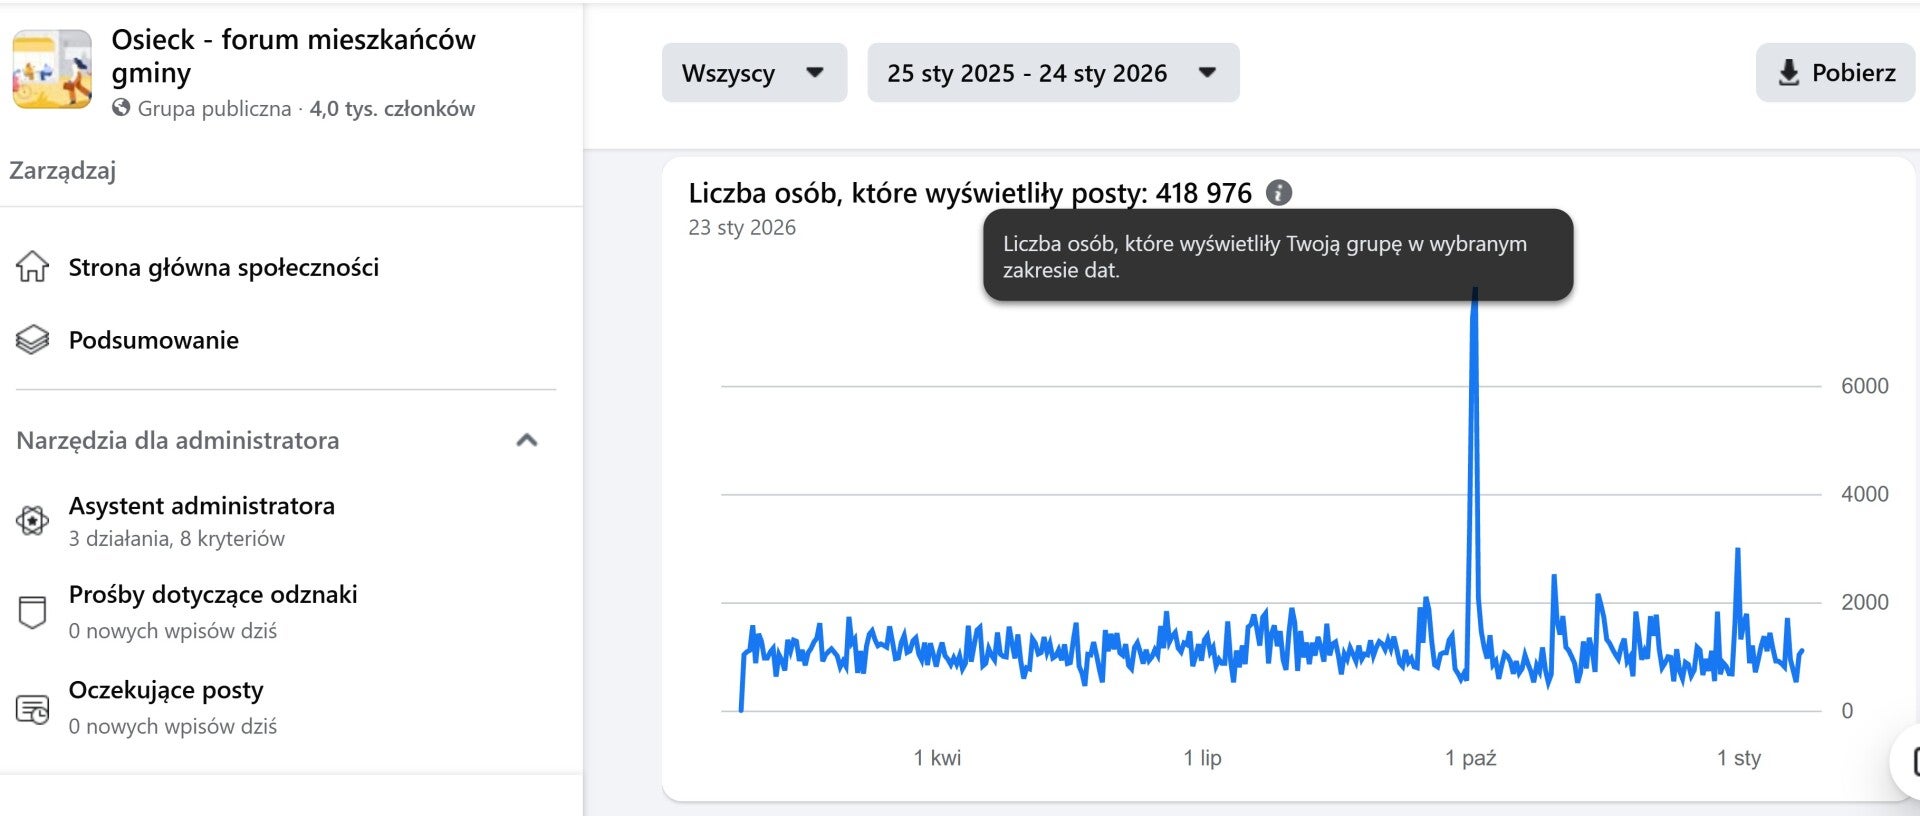This screenshot has width=1920, height=816.
Task: Click the Asystent administratora icon
Action: pyautogui.click(x=32, y=521)
